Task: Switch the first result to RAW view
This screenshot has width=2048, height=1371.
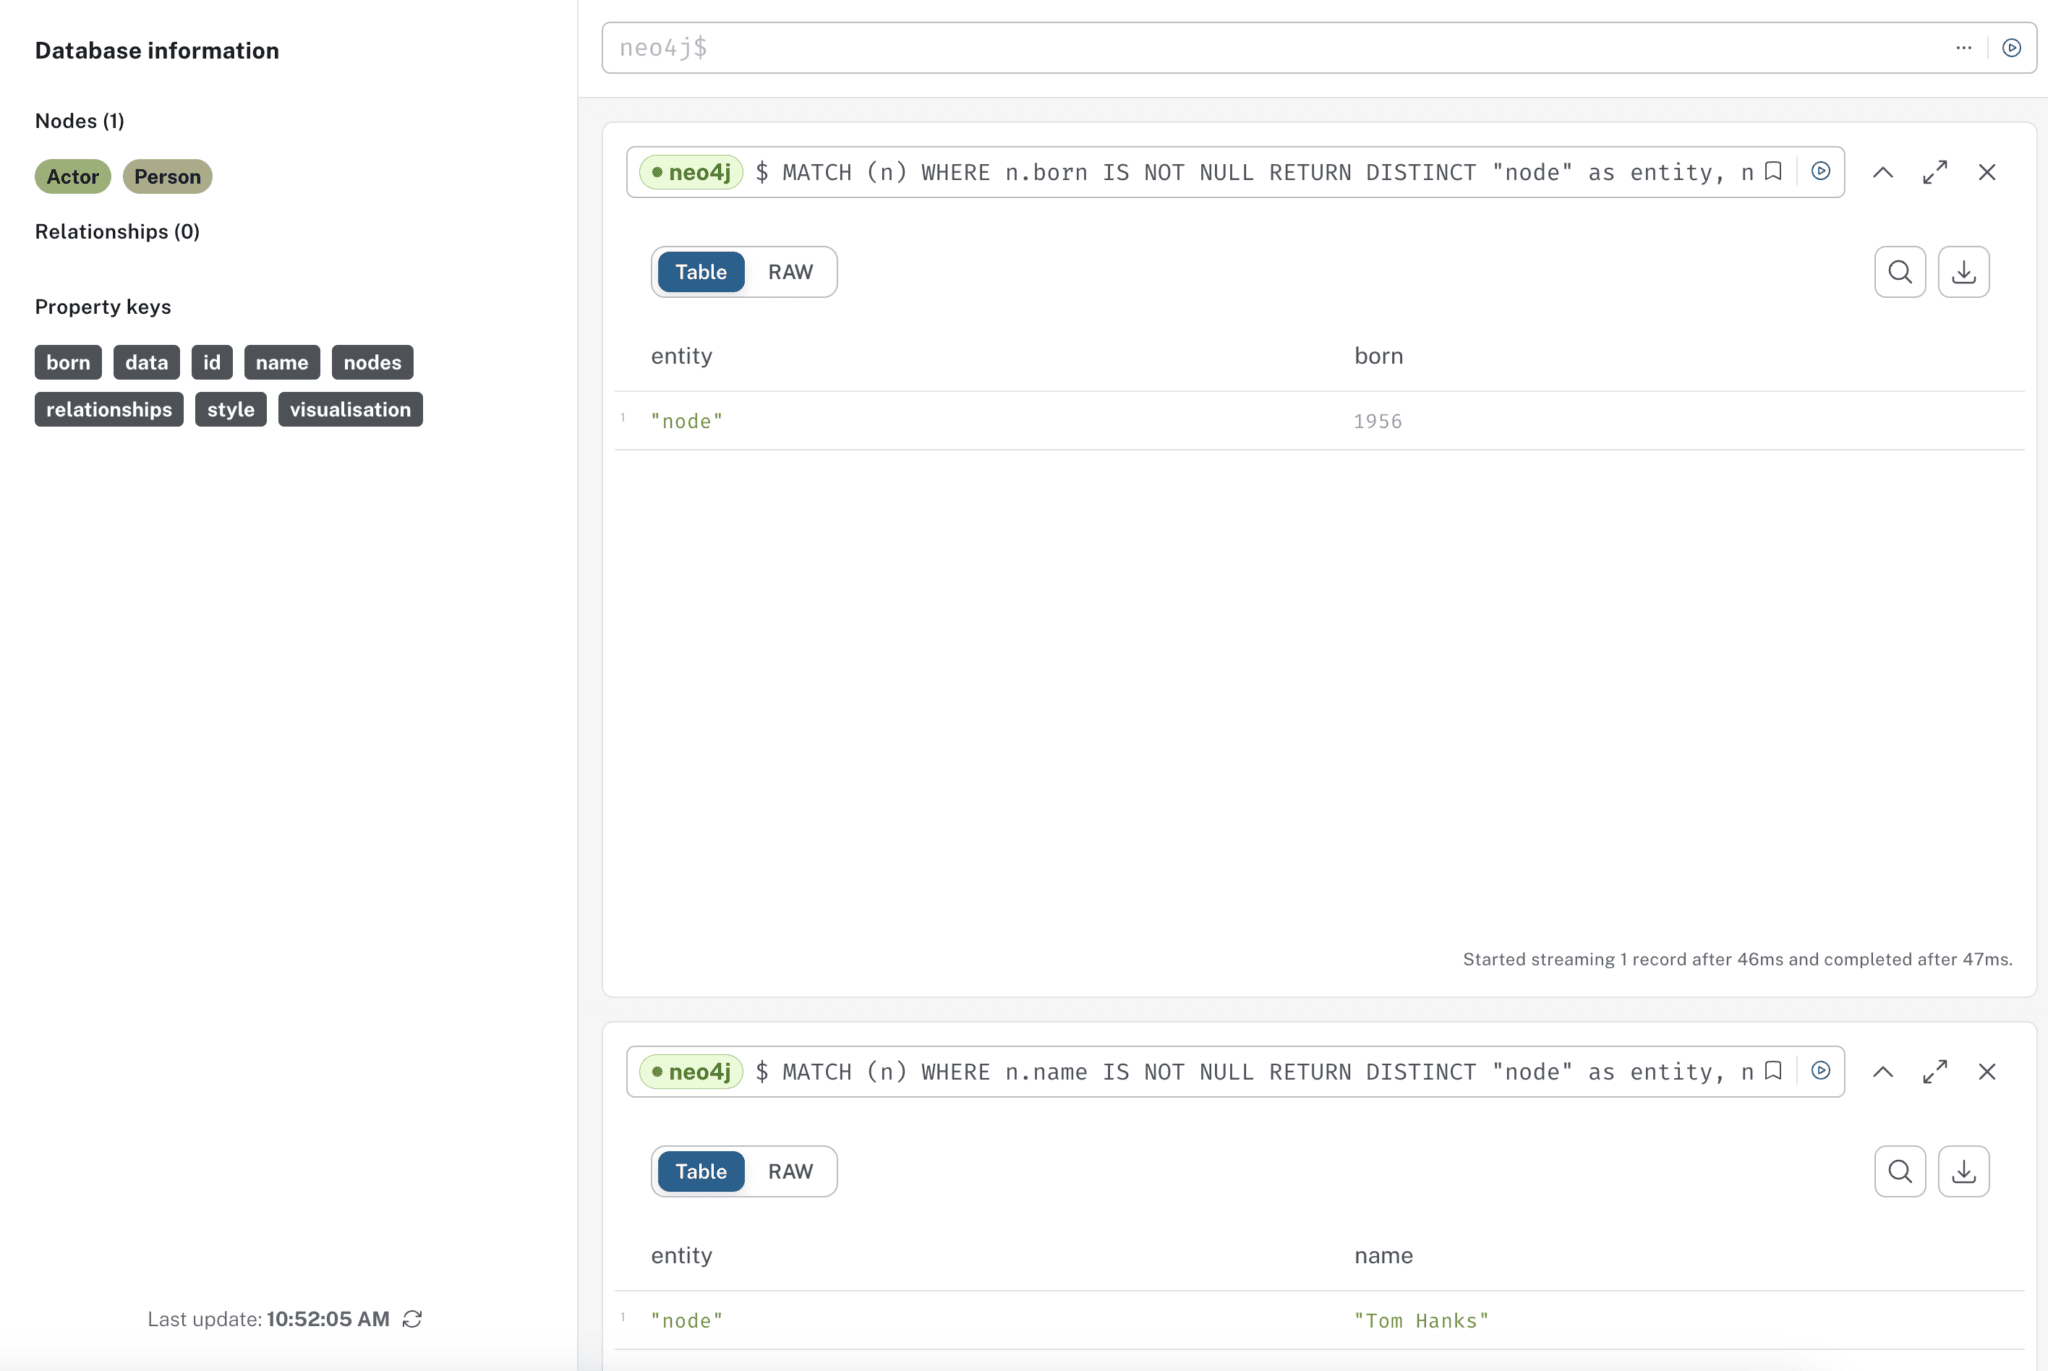Action: click(789, 271)
